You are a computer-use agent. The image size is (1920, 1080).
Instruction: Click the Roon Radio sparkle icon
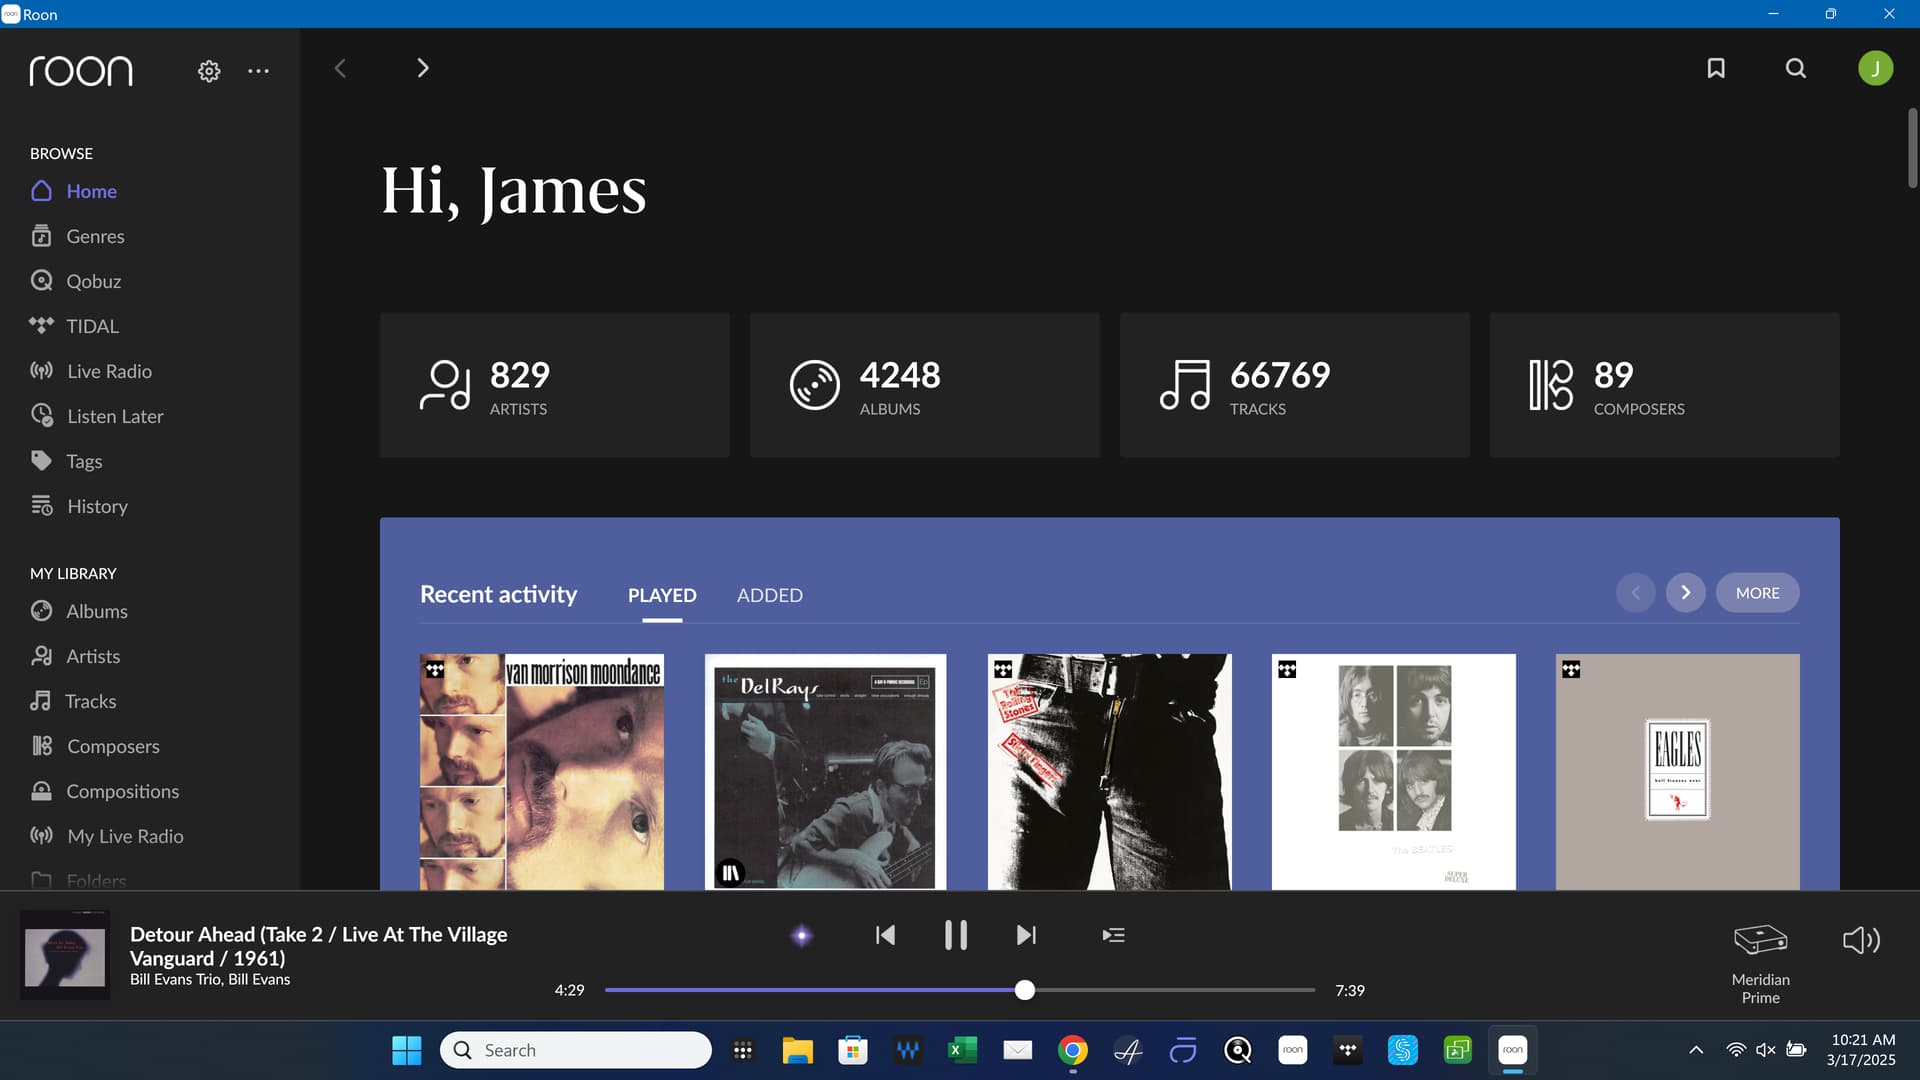(x=801, y=935)
